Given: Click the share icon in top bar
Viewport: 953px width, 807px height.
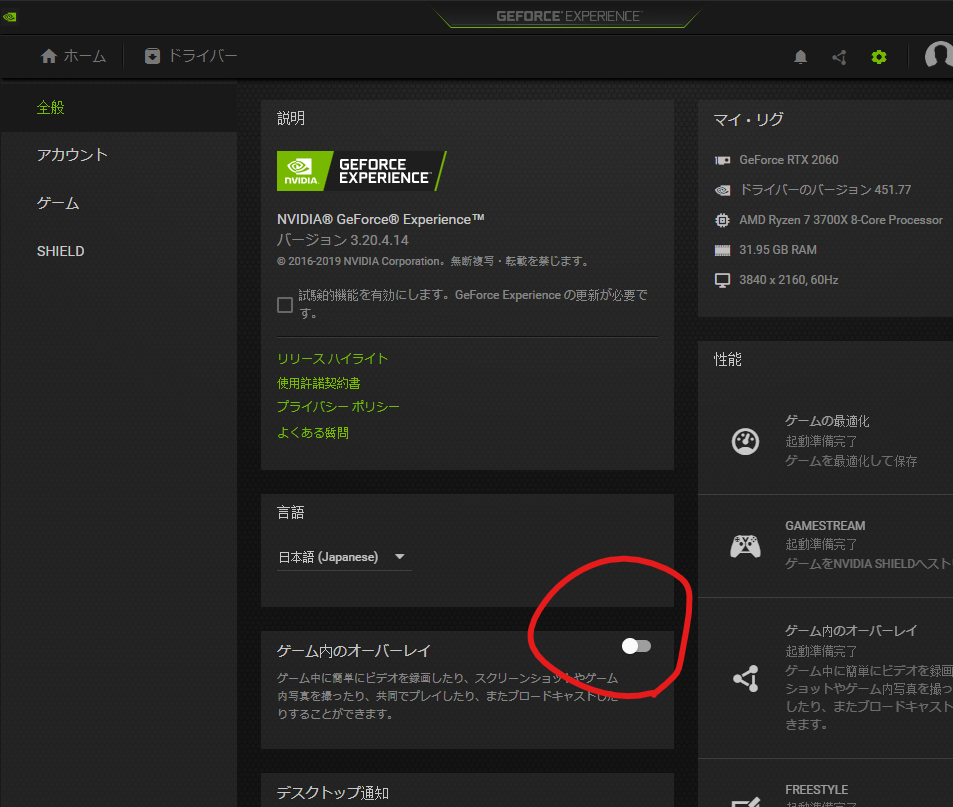Looking at the screenshot, I should coord(839,57).
